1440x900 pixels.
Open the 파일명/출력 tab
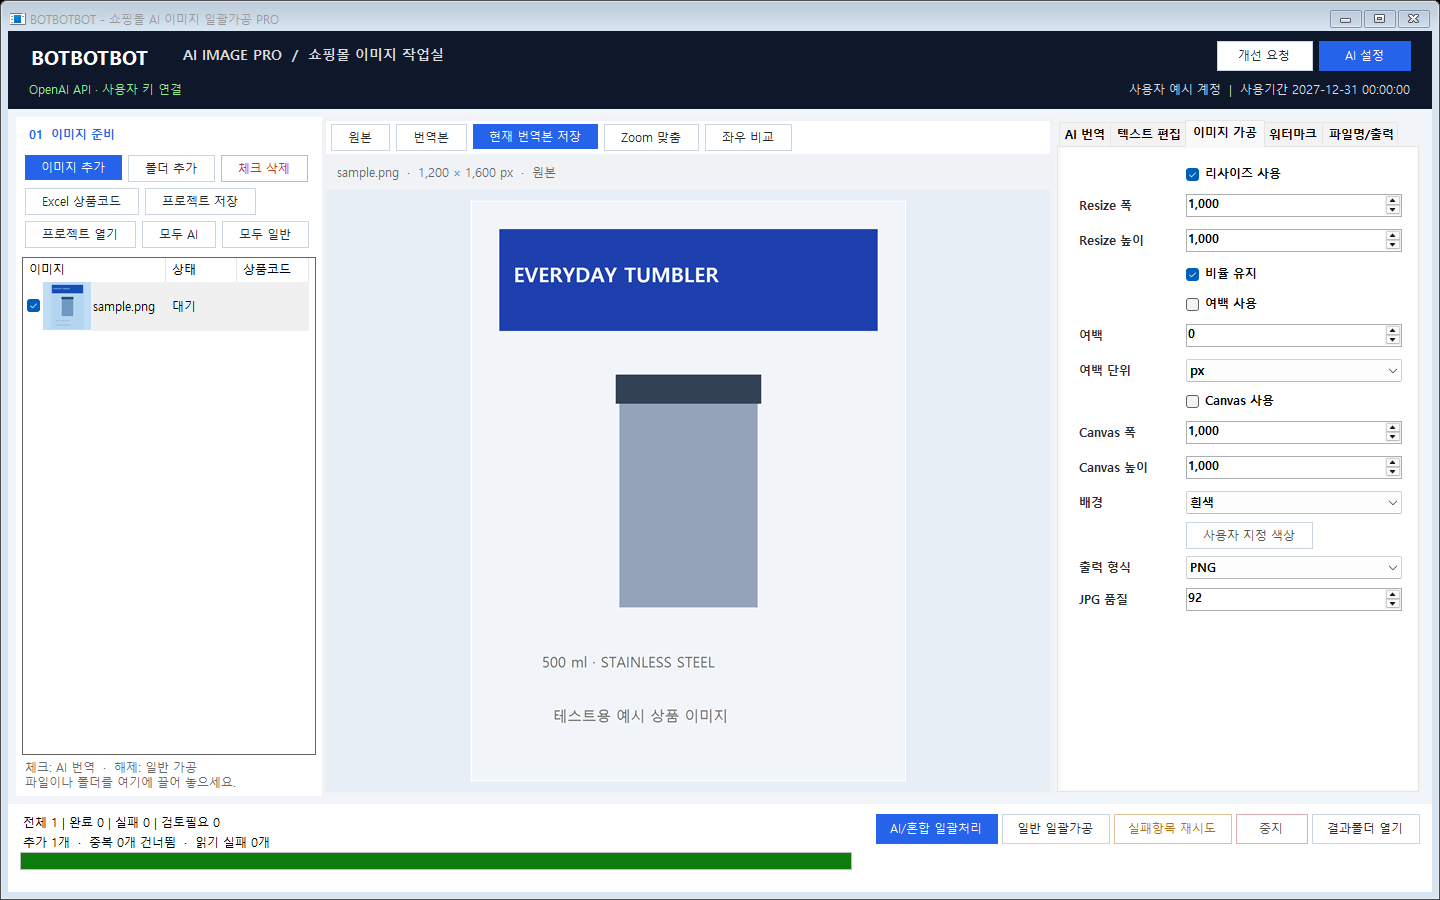click(1360, 134)
